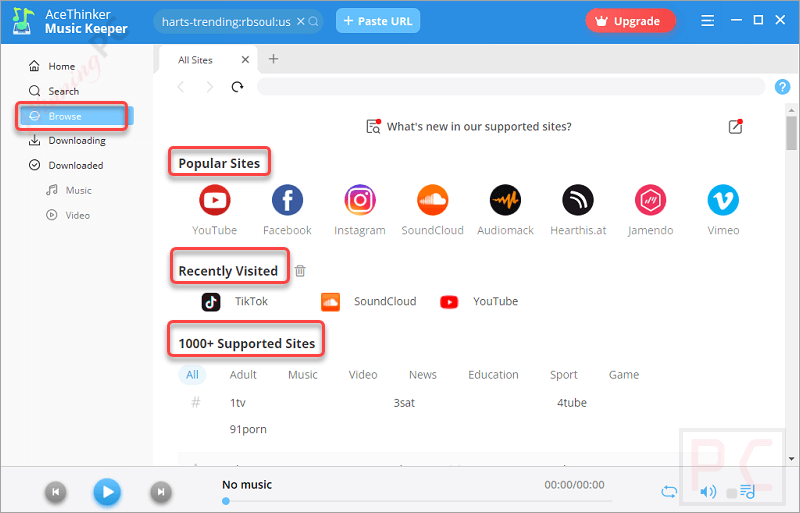Show downloaded Music items
800x513 pixels.
click(x=69, y=190)
